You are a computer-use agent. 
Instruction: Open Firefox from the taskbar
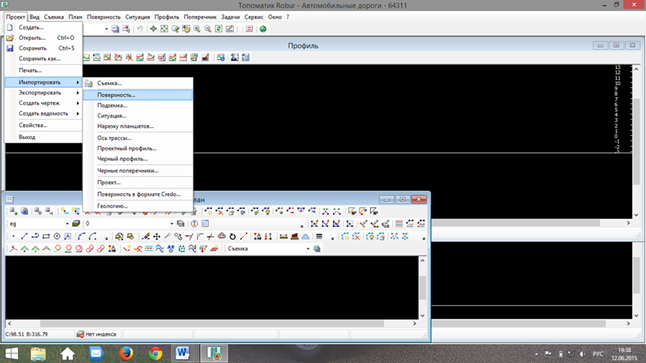(126, 354)
